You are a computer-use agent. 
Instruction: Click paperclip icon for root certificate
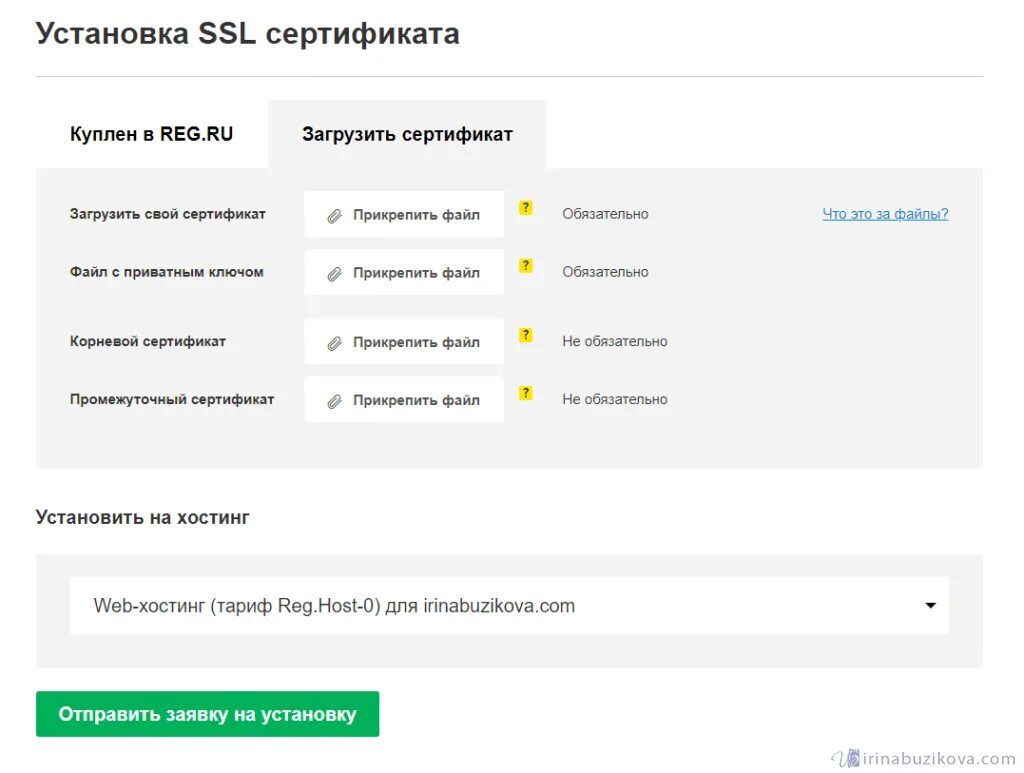[334, 343]
